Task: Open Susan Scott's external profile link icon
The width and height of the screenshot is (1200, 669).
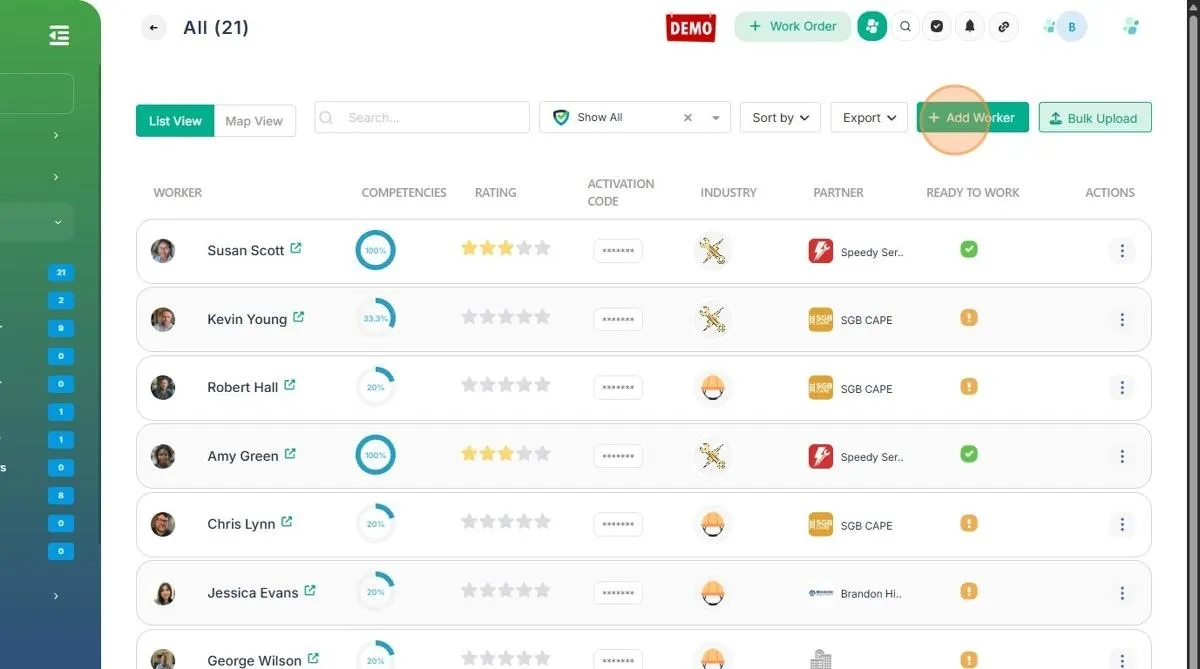Action: pyautogui.click(x=296, y=249)
